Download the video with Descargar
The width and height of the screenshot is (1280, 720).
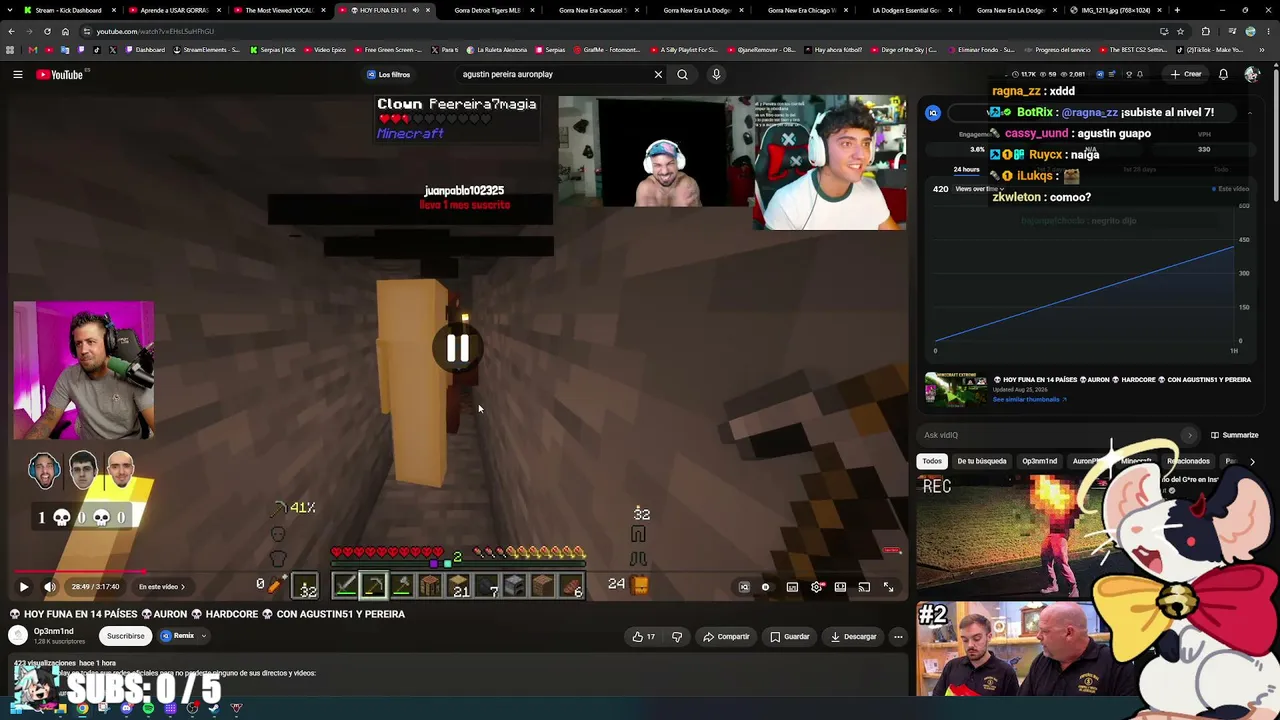(x=854, y=636)
